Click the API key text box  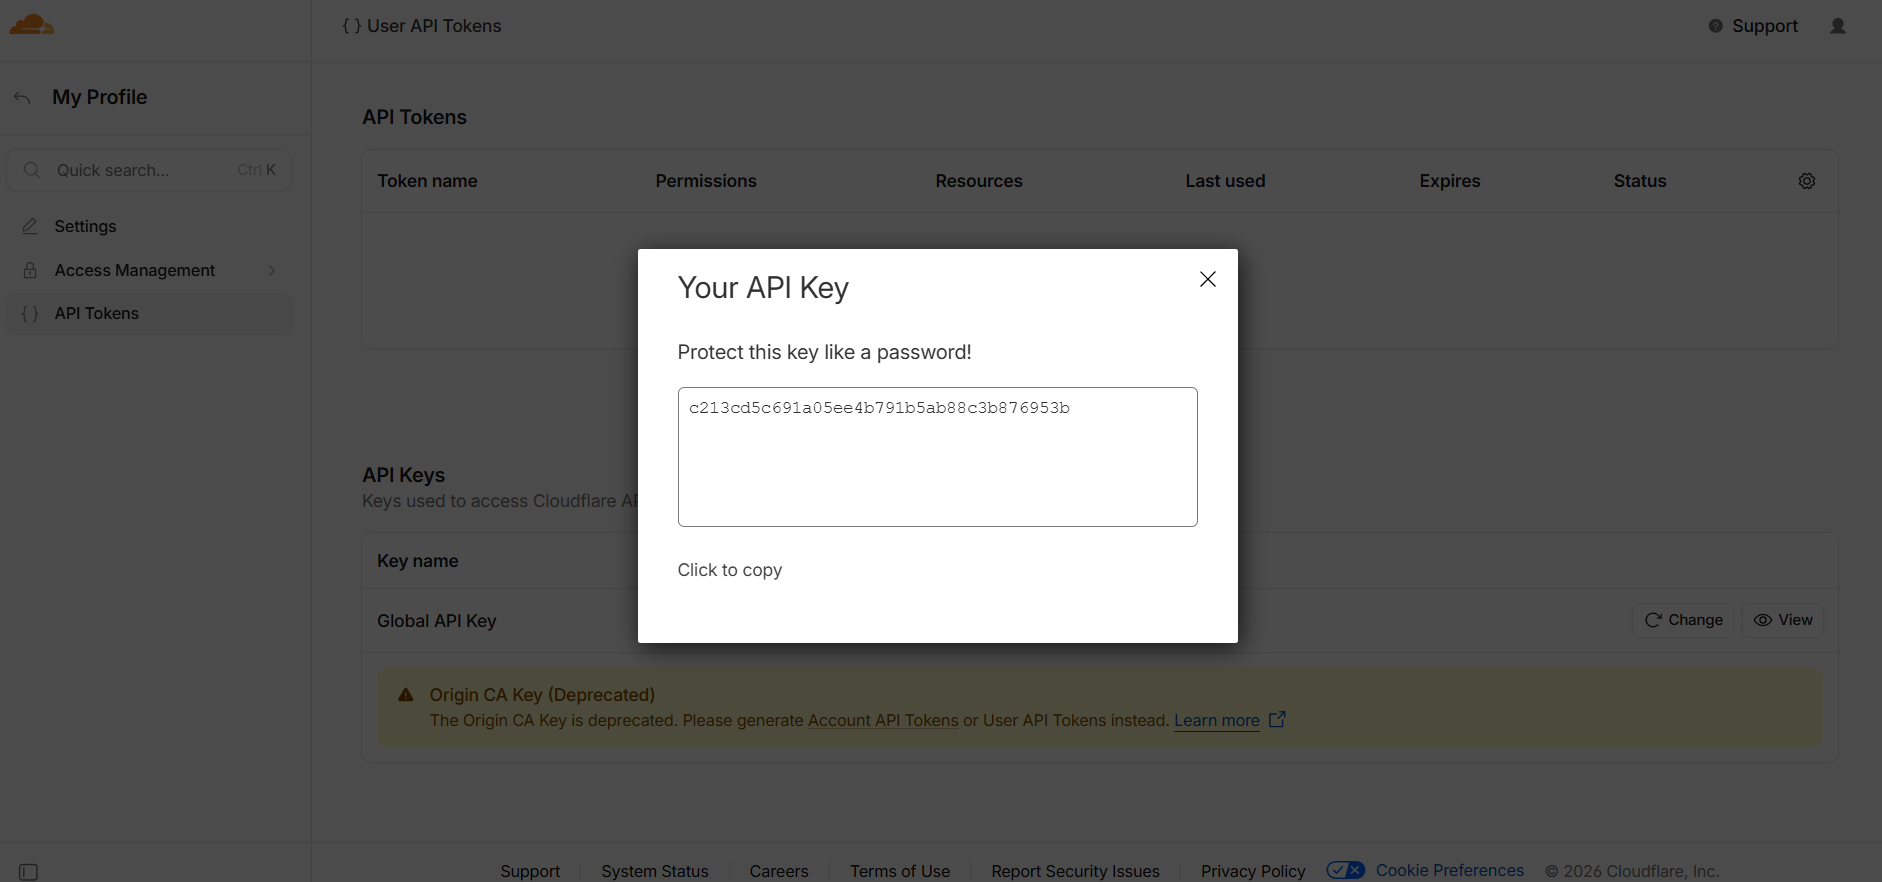click(x=938, y=457)
